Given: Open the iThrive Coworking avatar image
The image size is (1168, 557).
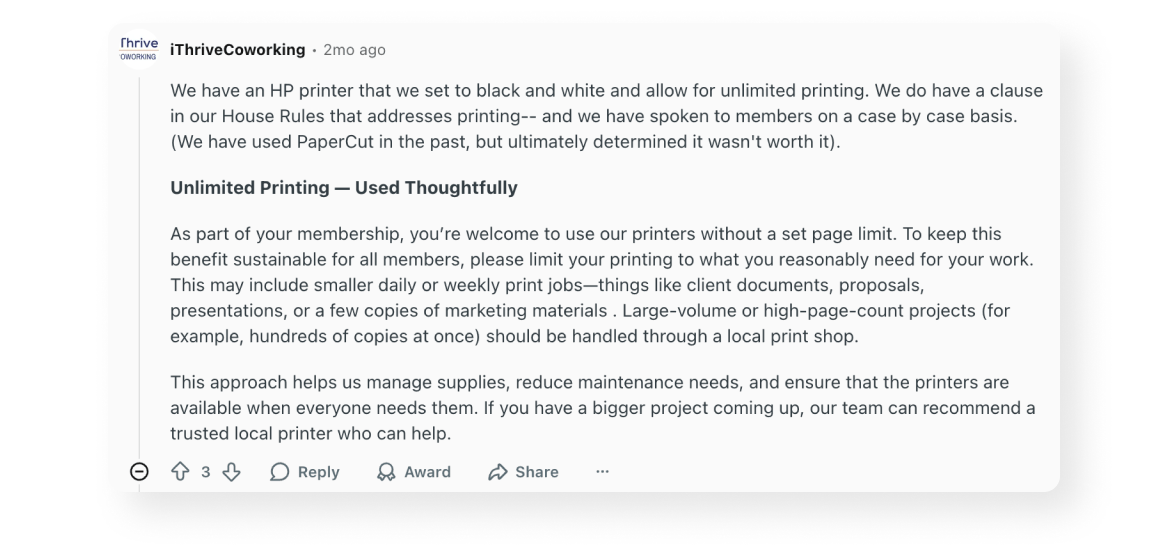Looking at the screenshot, I should pos(139,49).
